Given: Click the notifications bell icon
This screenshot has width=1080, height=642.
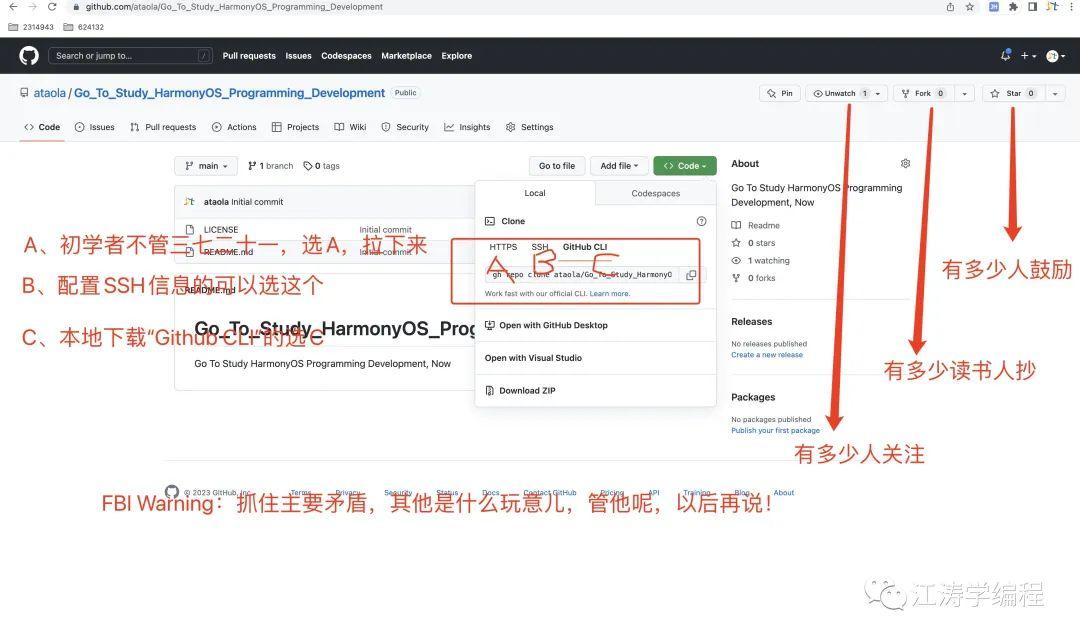Looking at the screenshot, I should click(1006, 56).
